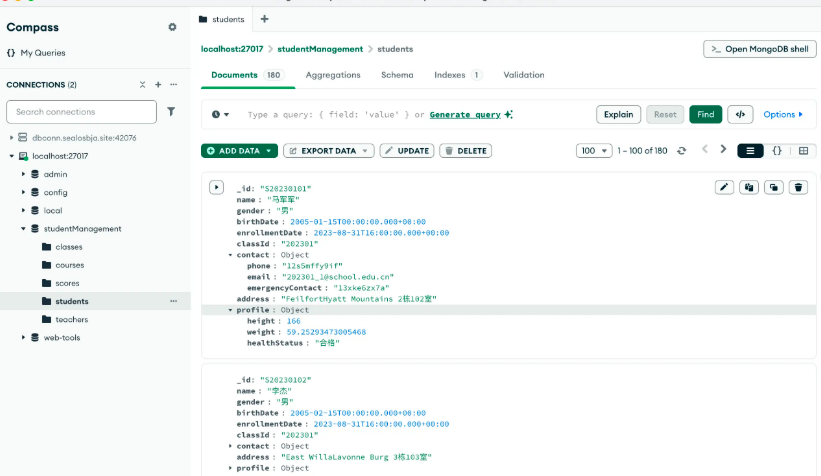Screen dimensions: 821x476
Task: Open a new tab with plus
Action: [x=264, y=19]
